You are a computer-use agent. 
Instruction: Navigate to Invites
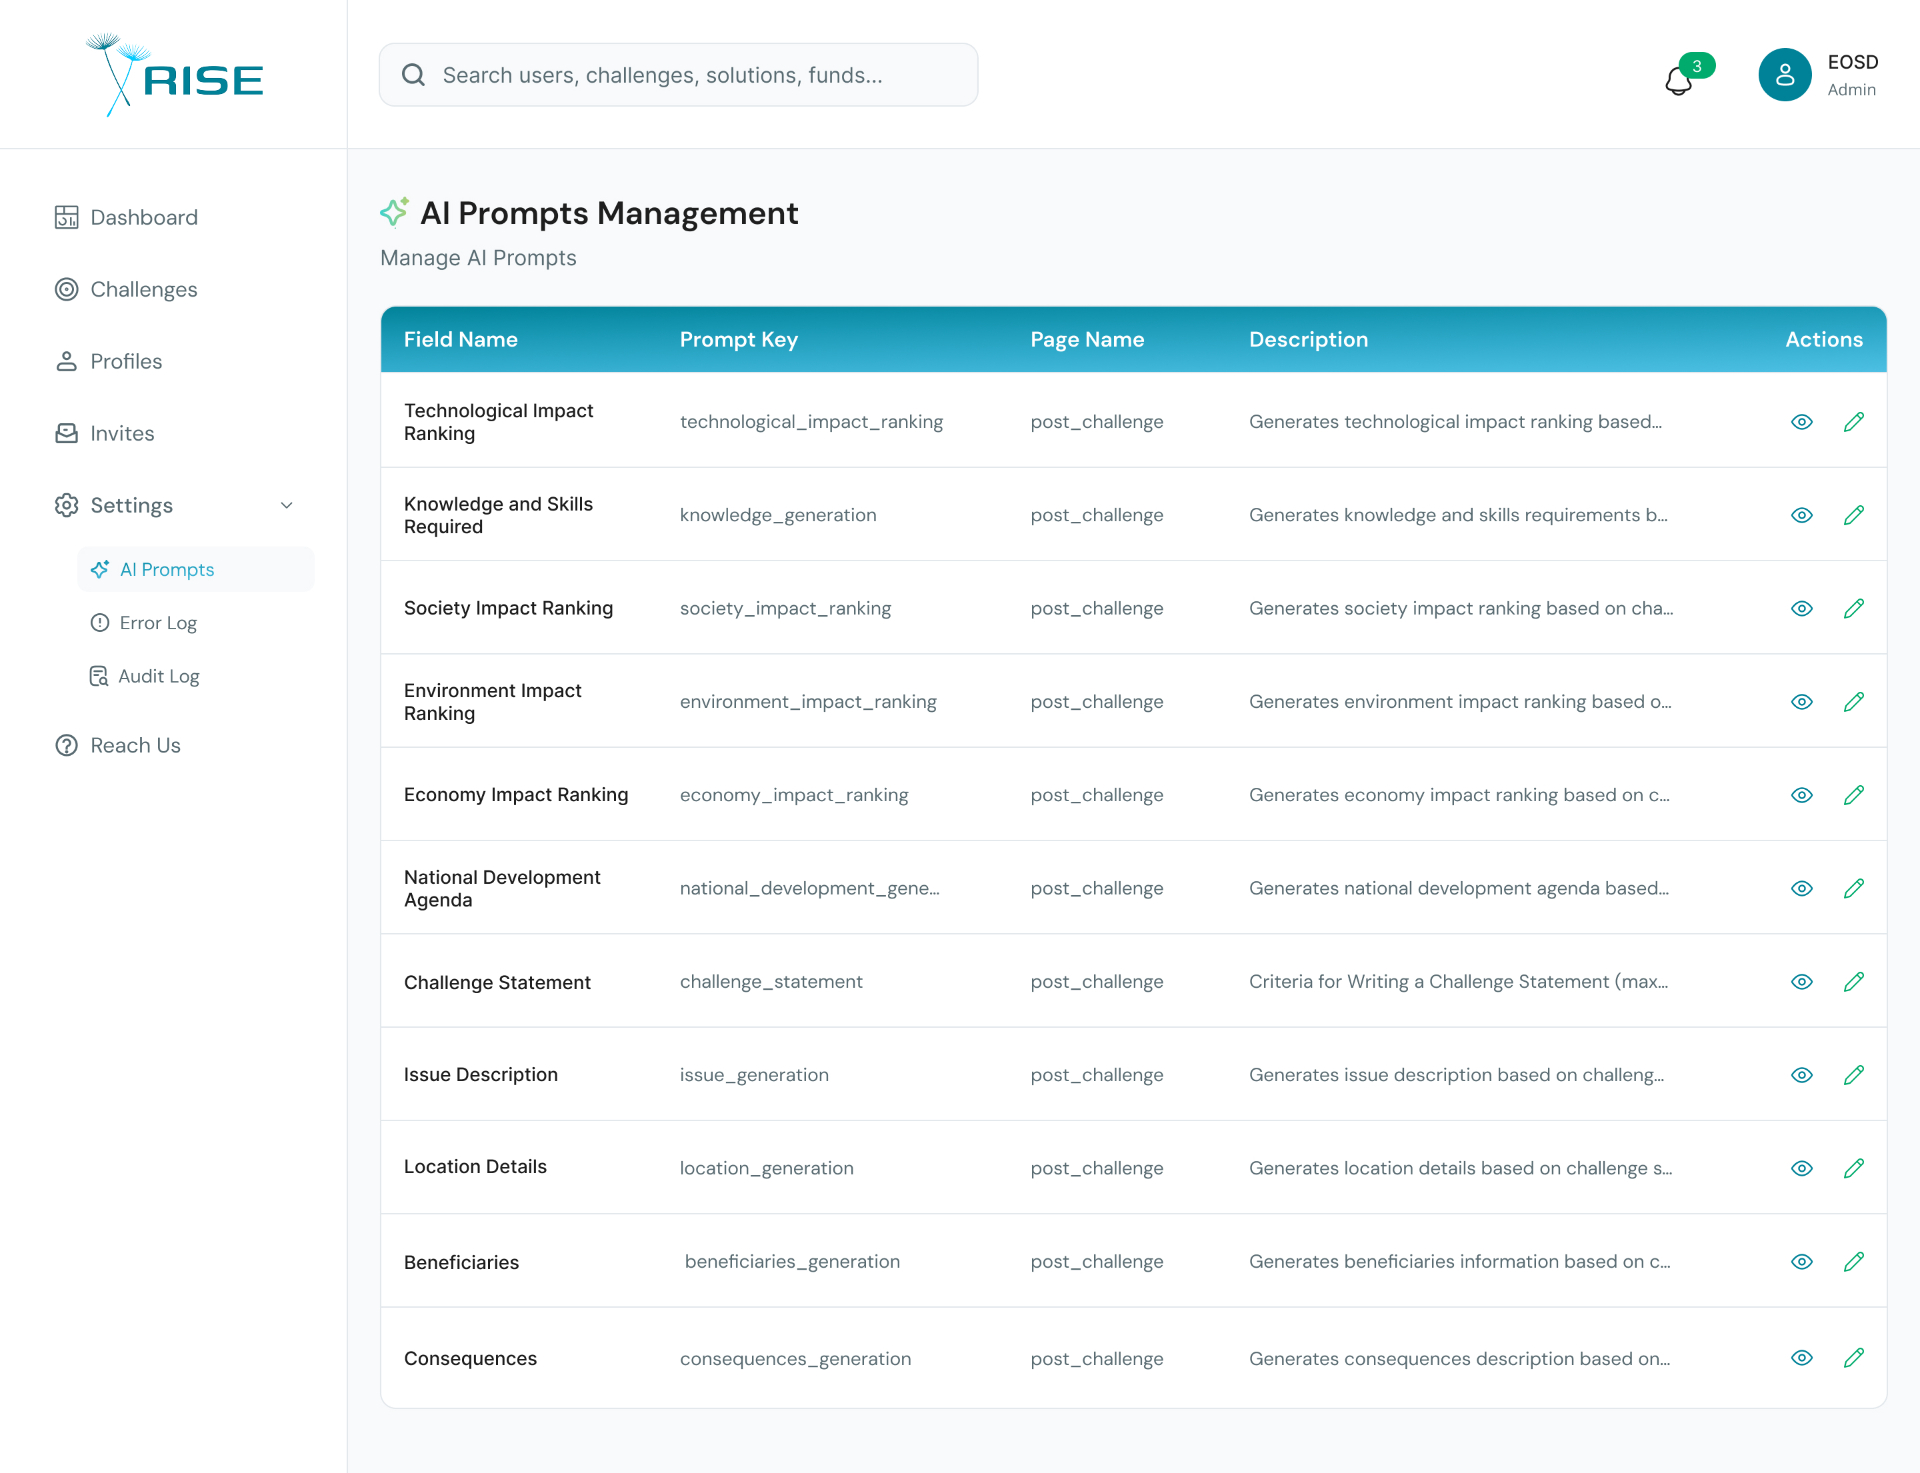point(104,433)
